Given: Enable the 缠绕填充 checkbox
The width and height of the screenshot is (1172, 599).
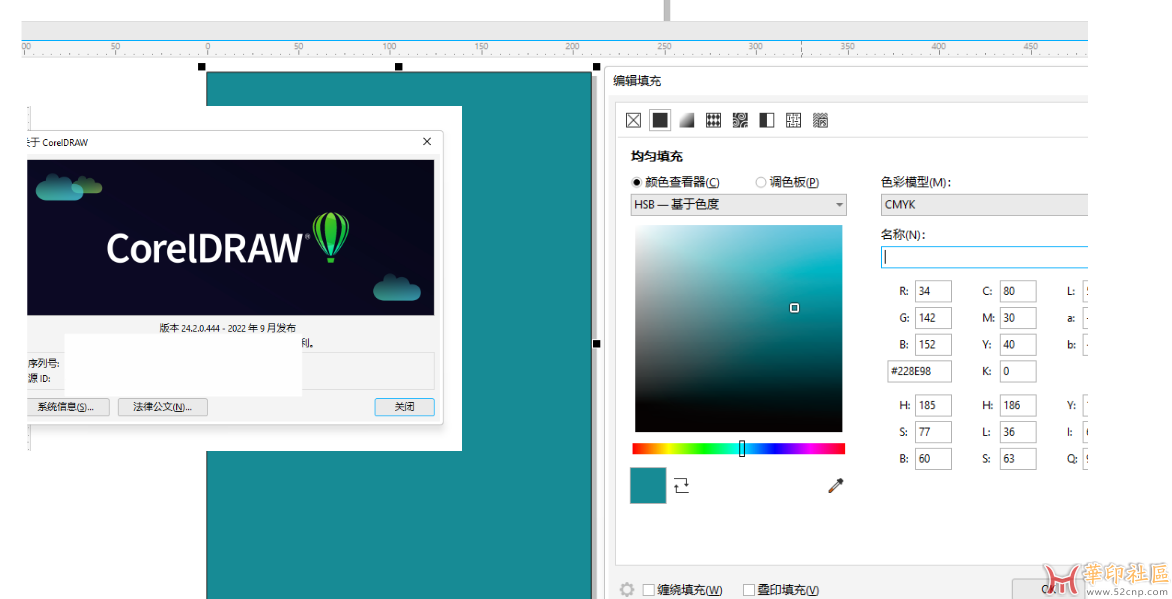Looking at the screenshot, I should 649,590.
